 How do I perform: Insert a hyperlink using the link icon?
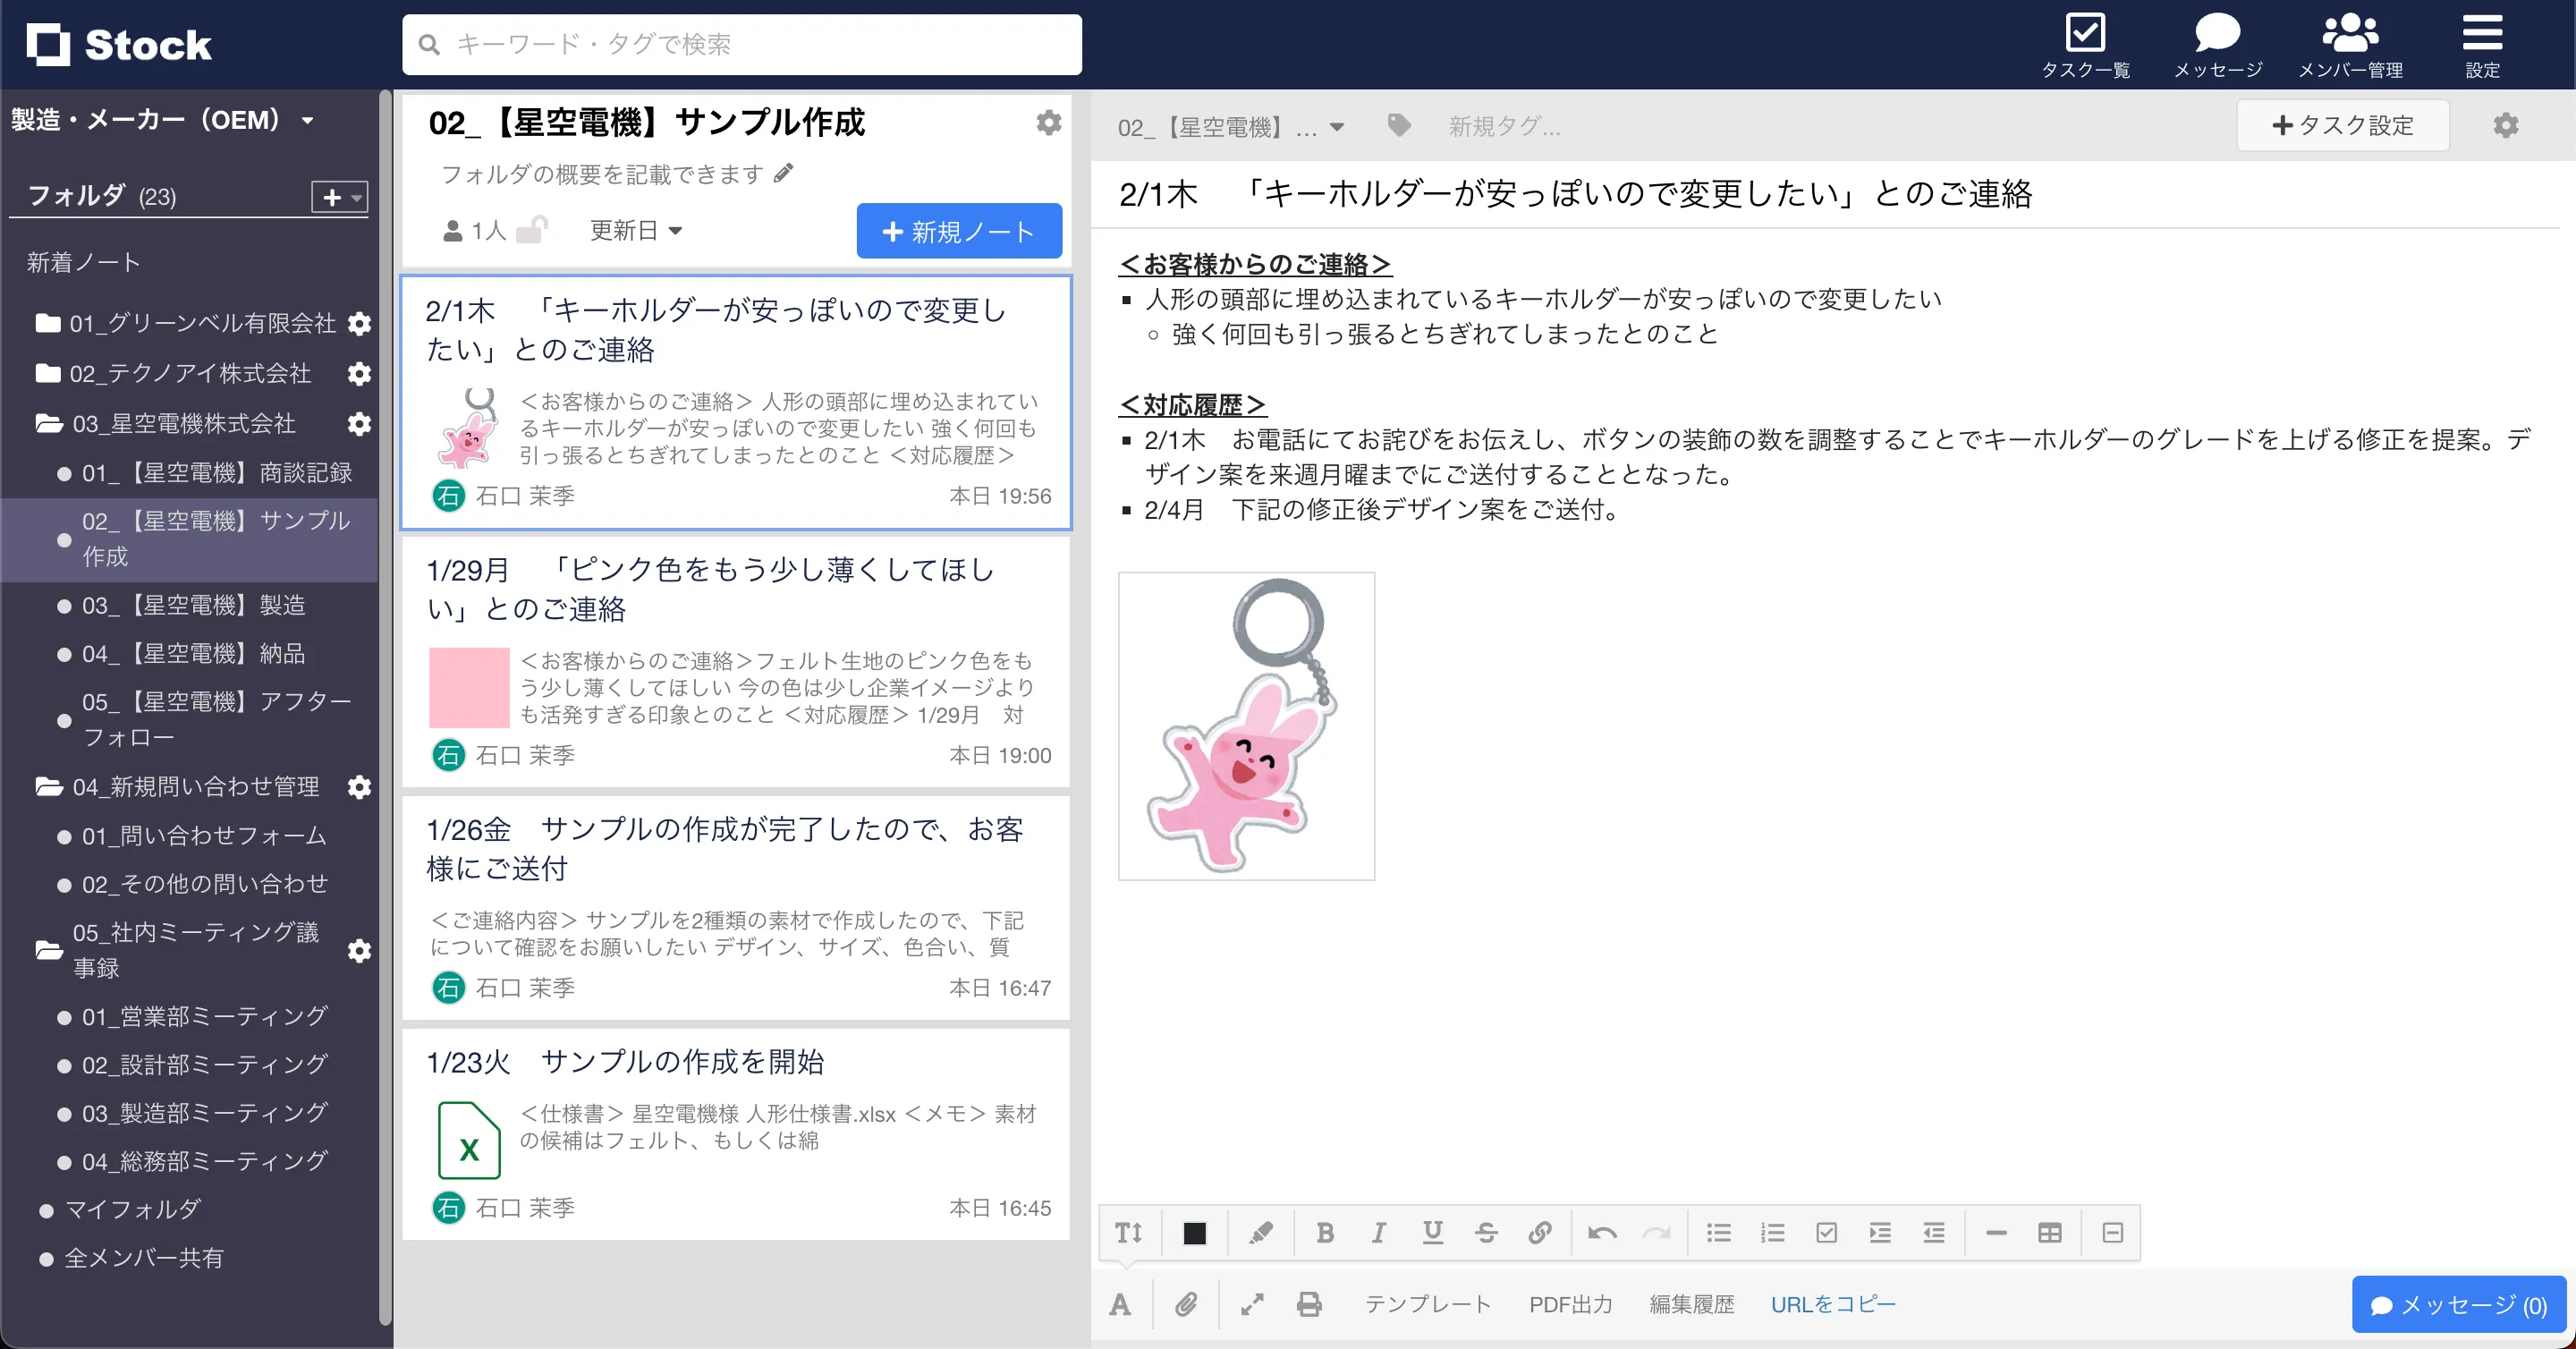point(1540,1232)
